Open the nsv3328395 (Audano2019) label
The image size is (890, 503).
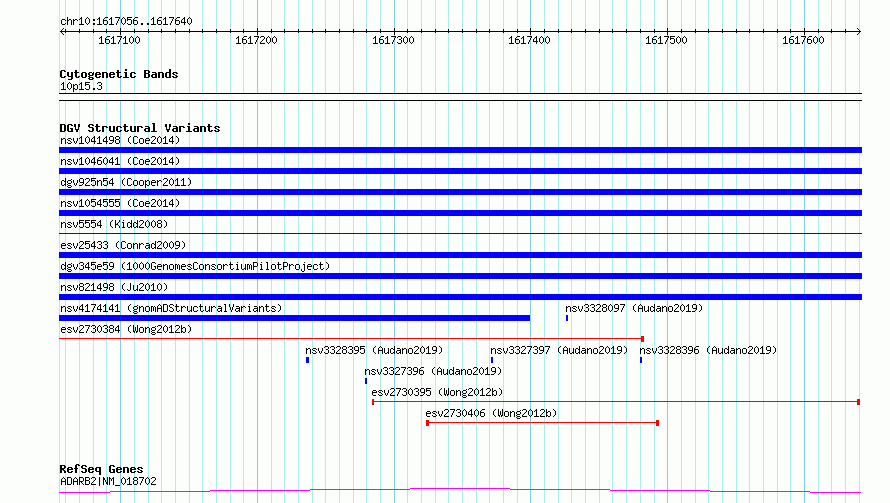tap(374, 350)
